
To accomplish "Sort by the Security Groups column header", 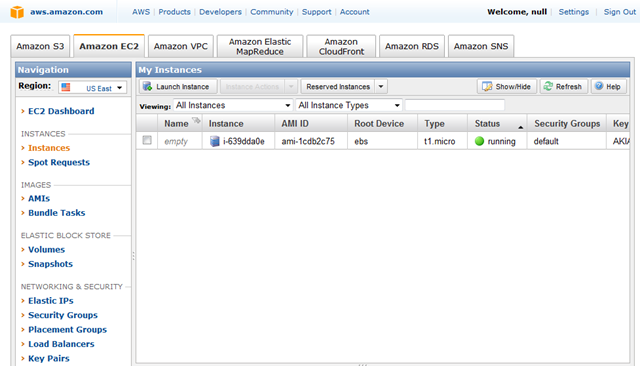I will click(x=567, y=124).
